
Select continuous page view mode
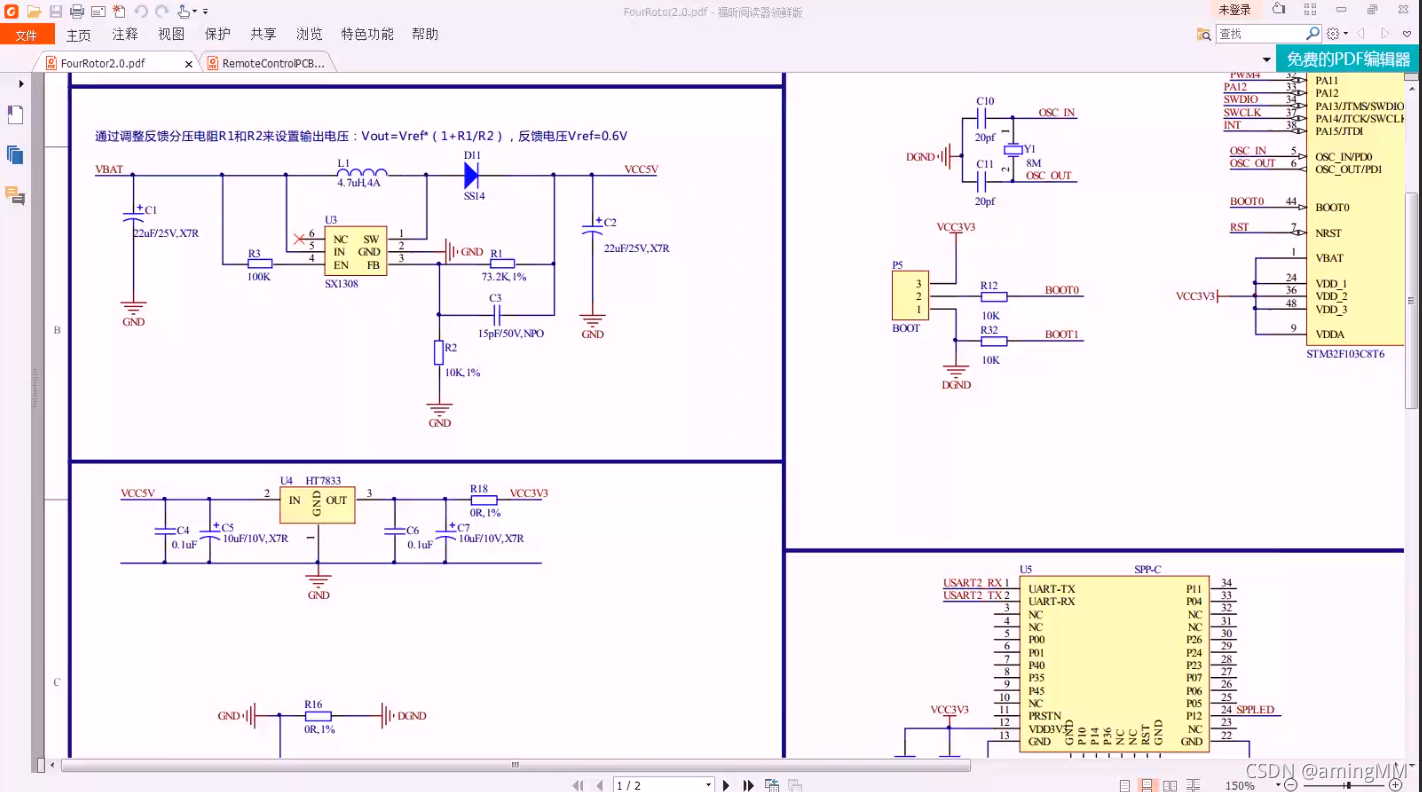(1147, 786)
